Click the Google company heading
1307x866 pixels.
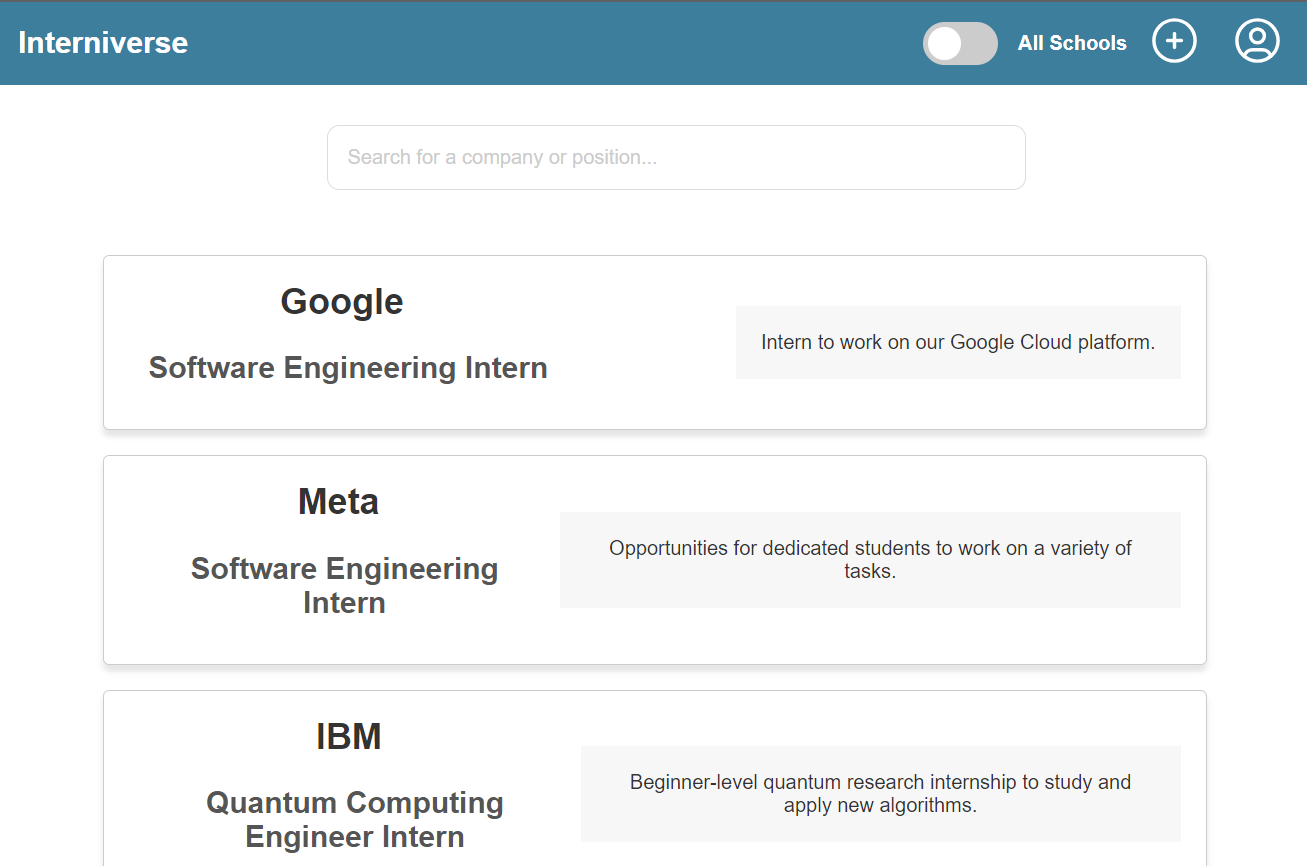coord(342,301)
